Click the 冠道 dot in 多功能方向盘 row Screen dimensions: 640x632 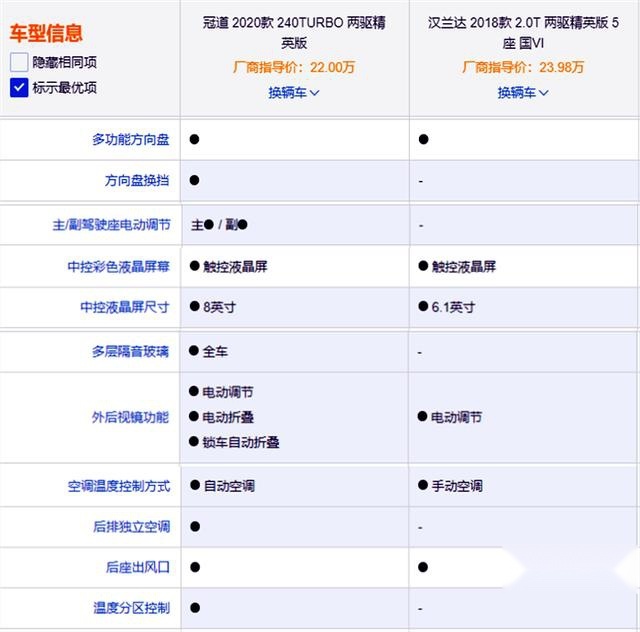coord(194,139)
